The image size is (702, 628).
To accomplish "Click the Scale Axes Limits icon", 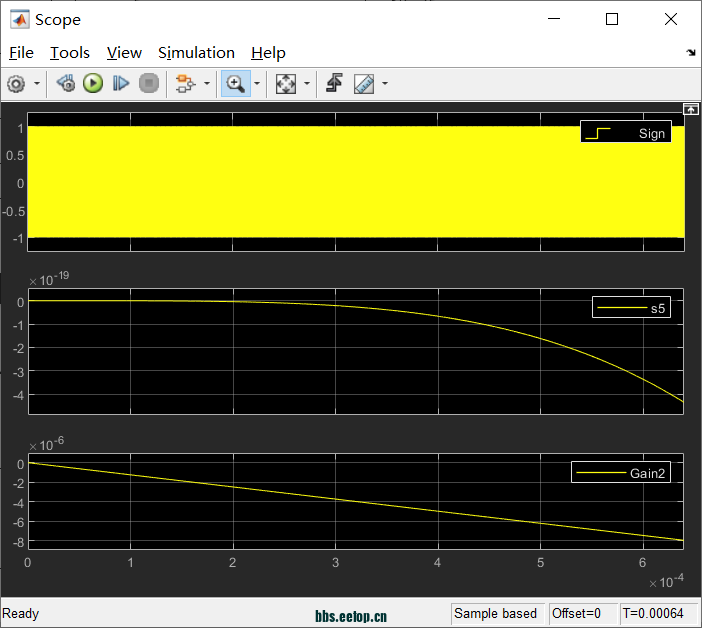I will pyautogui.click(x=286, y=84).
